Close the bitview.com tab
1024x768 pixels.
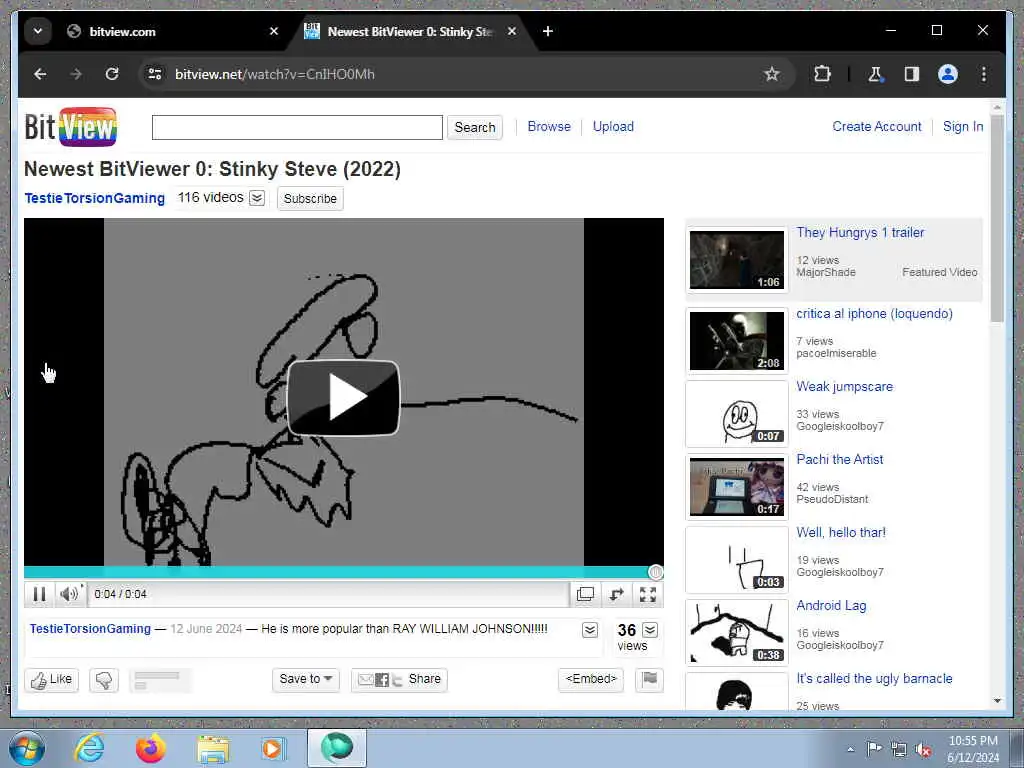pyautogui.click(x=274, y=31)
